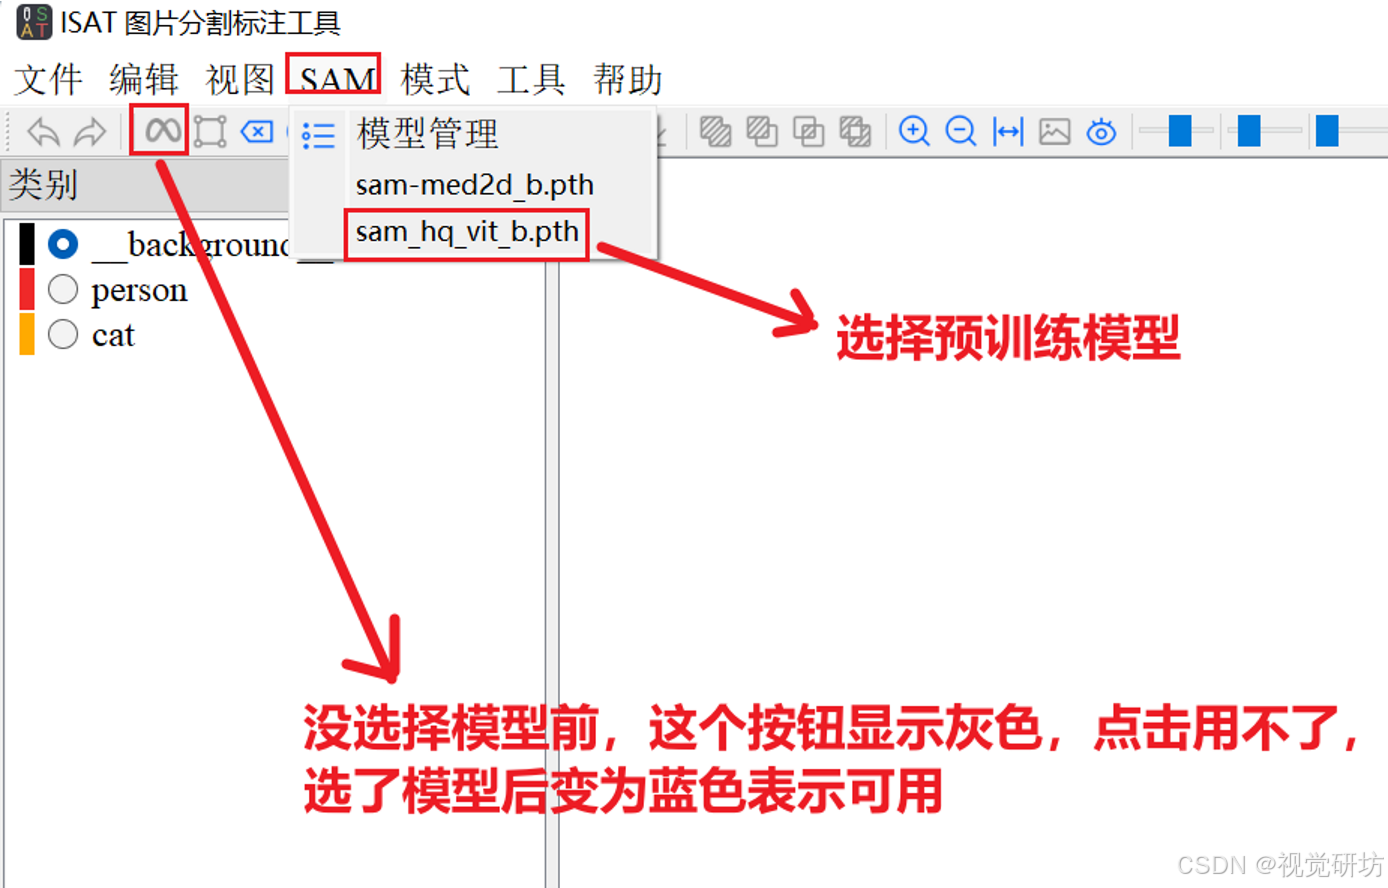This screenshot has height=888, width=1388.
Task: Open the 模式 menu
Action: (x=435, y=79)
